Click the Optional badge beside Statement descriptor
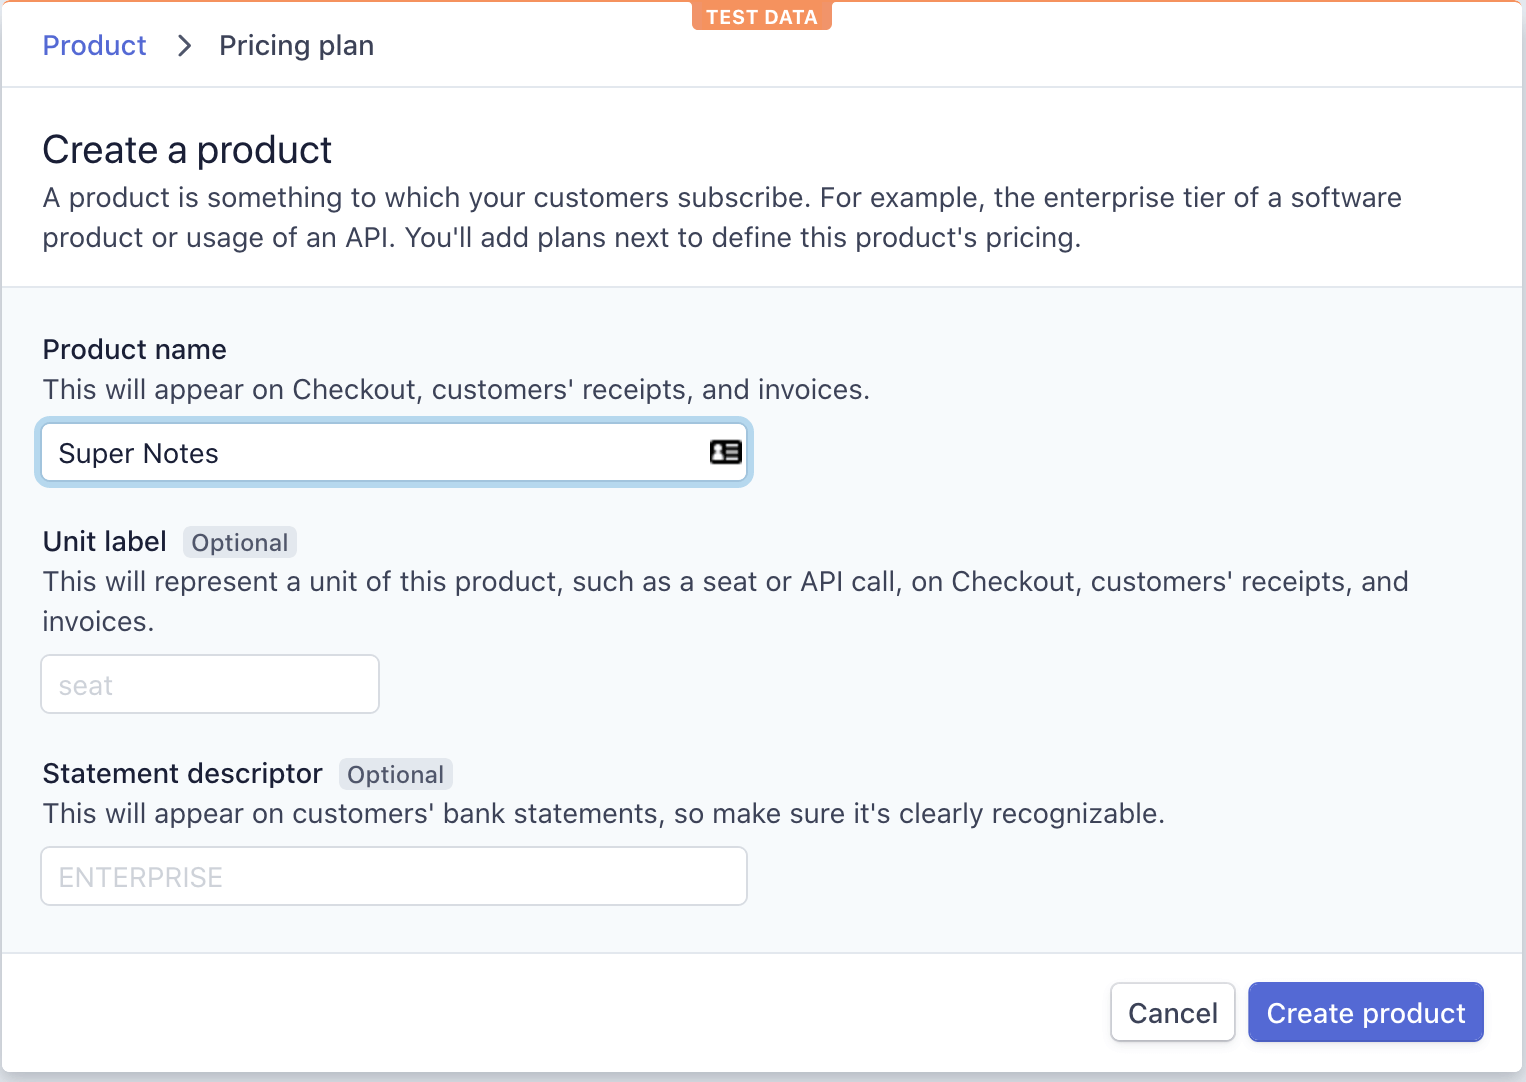This screenshot has height=1082, width=1526. (396, 775)
